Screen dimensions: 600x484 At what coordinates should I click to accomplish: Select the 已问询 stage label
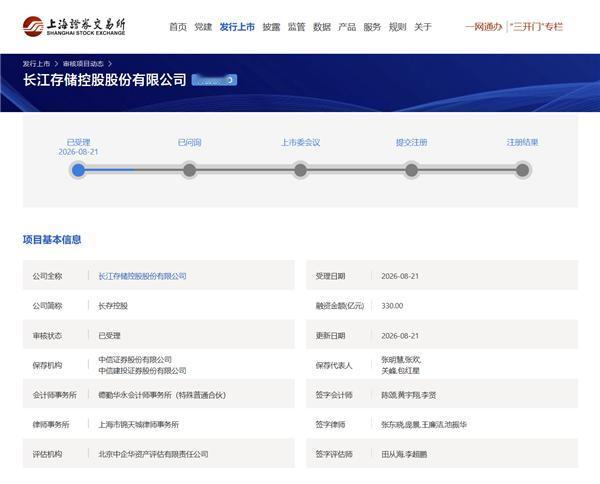click(x=189, y=142)
